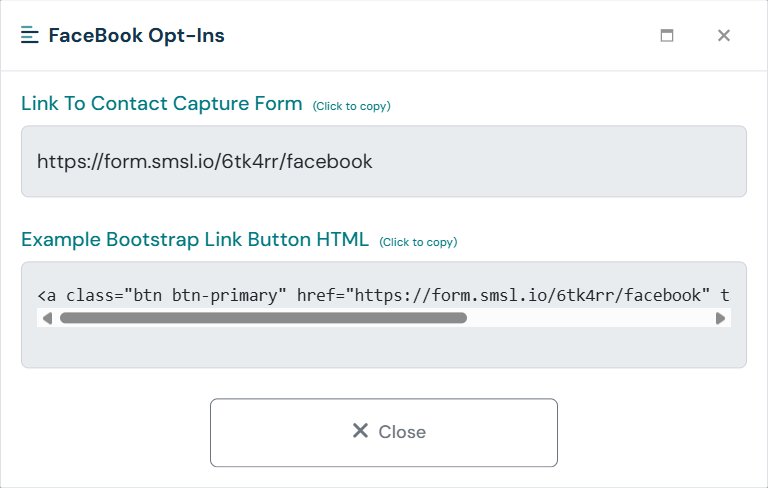Close dialog using the top-right X icon
Viewport: 768px width, 488px height.
coord(723,35)
